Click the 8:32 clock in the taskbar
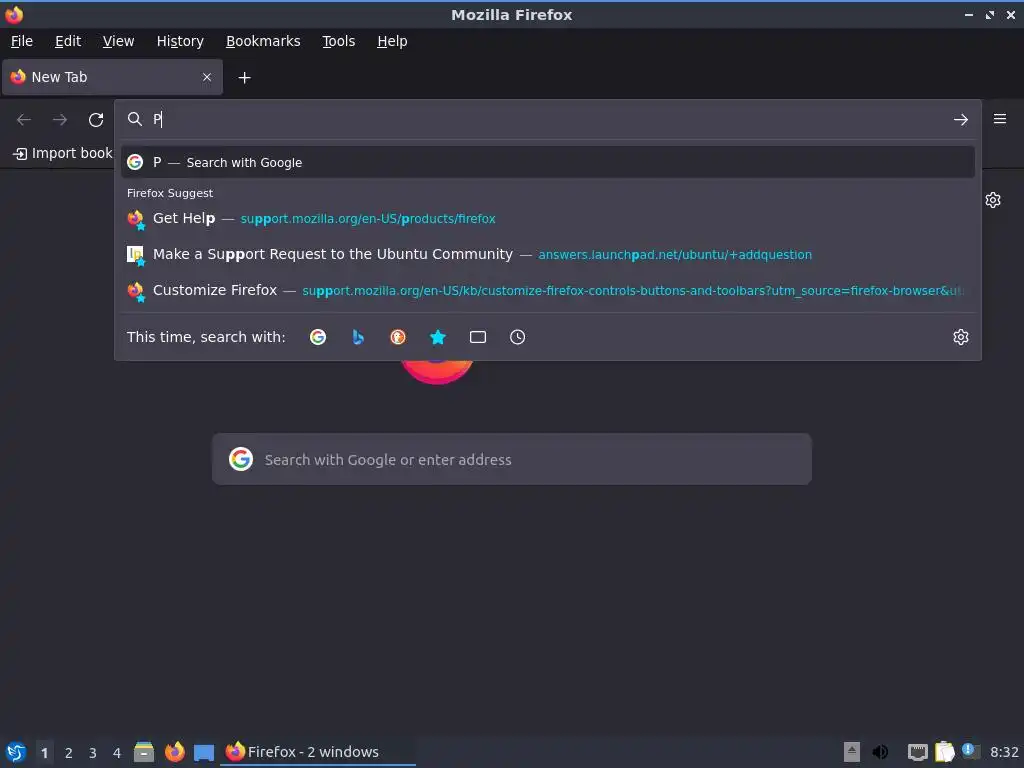 click(1004, 752)
